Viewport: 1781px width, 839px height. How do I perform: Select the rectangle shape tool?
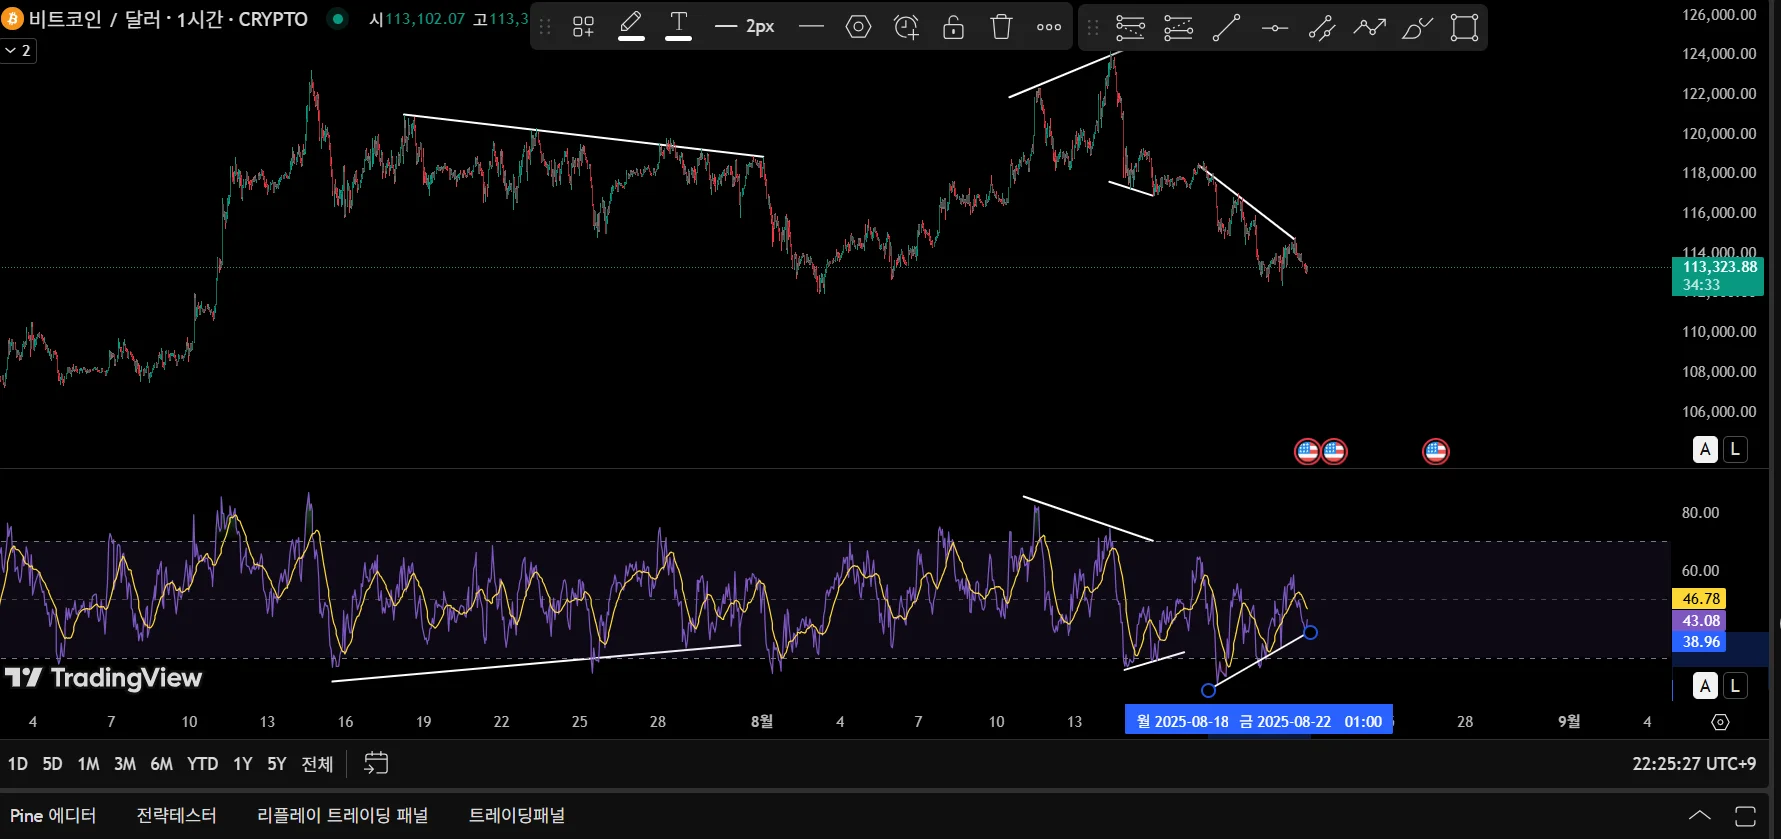point(1464,27)
